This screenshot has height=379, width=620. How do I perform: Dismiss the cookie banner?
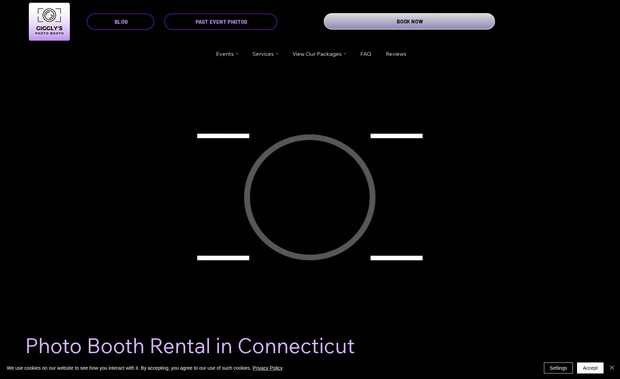pyautogui.click(x=612, y=368)
